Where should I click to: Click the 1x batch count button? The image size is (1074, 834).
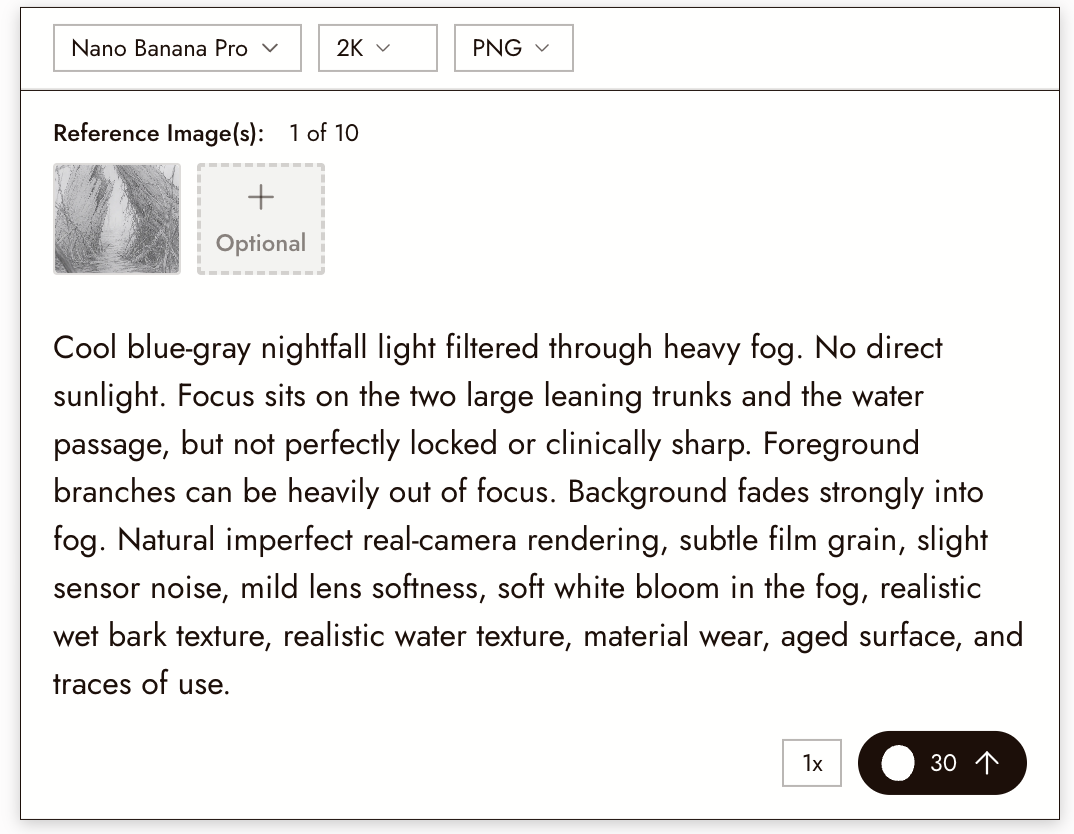click(x=812, y=763)
